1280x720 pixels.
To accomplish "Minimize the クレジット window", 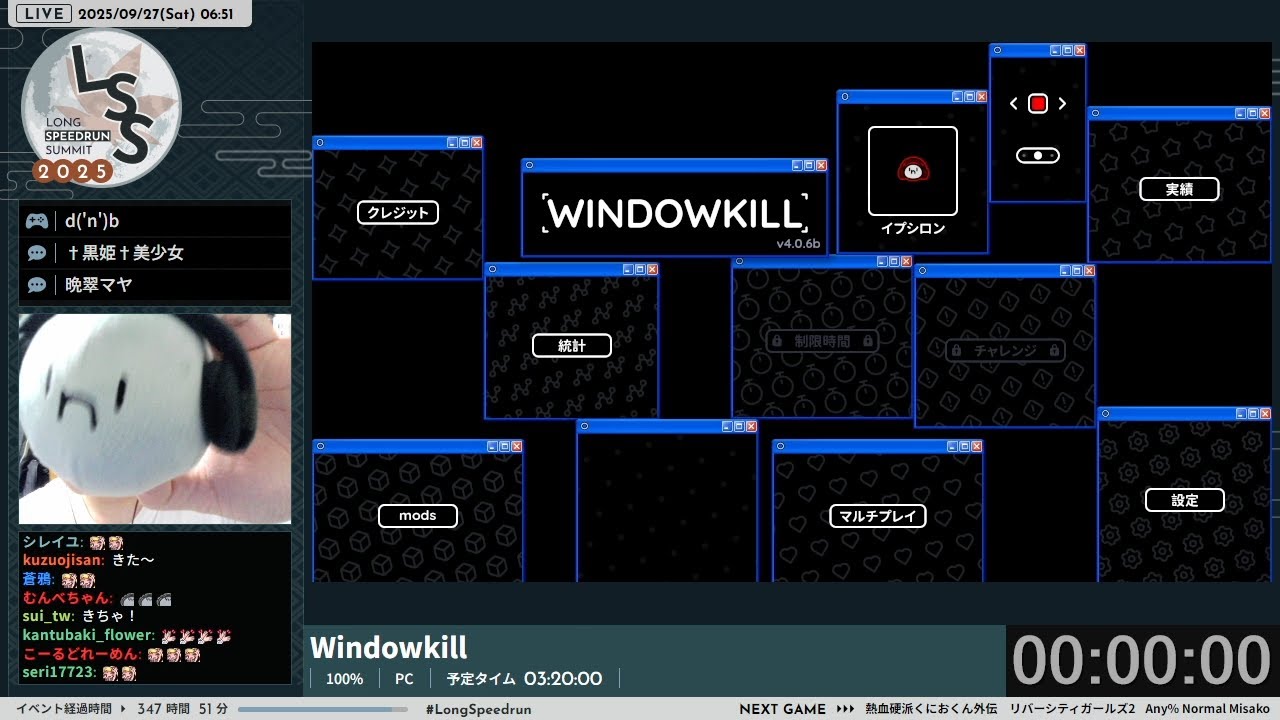I will click(452, 143).
